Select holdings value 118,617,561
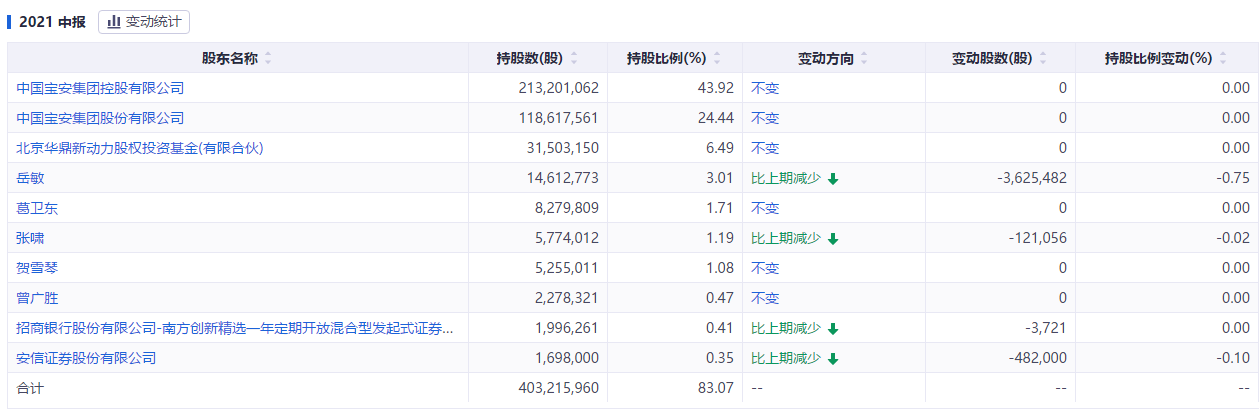Screen dimensions: 1259x410 [x=559, y=118]
